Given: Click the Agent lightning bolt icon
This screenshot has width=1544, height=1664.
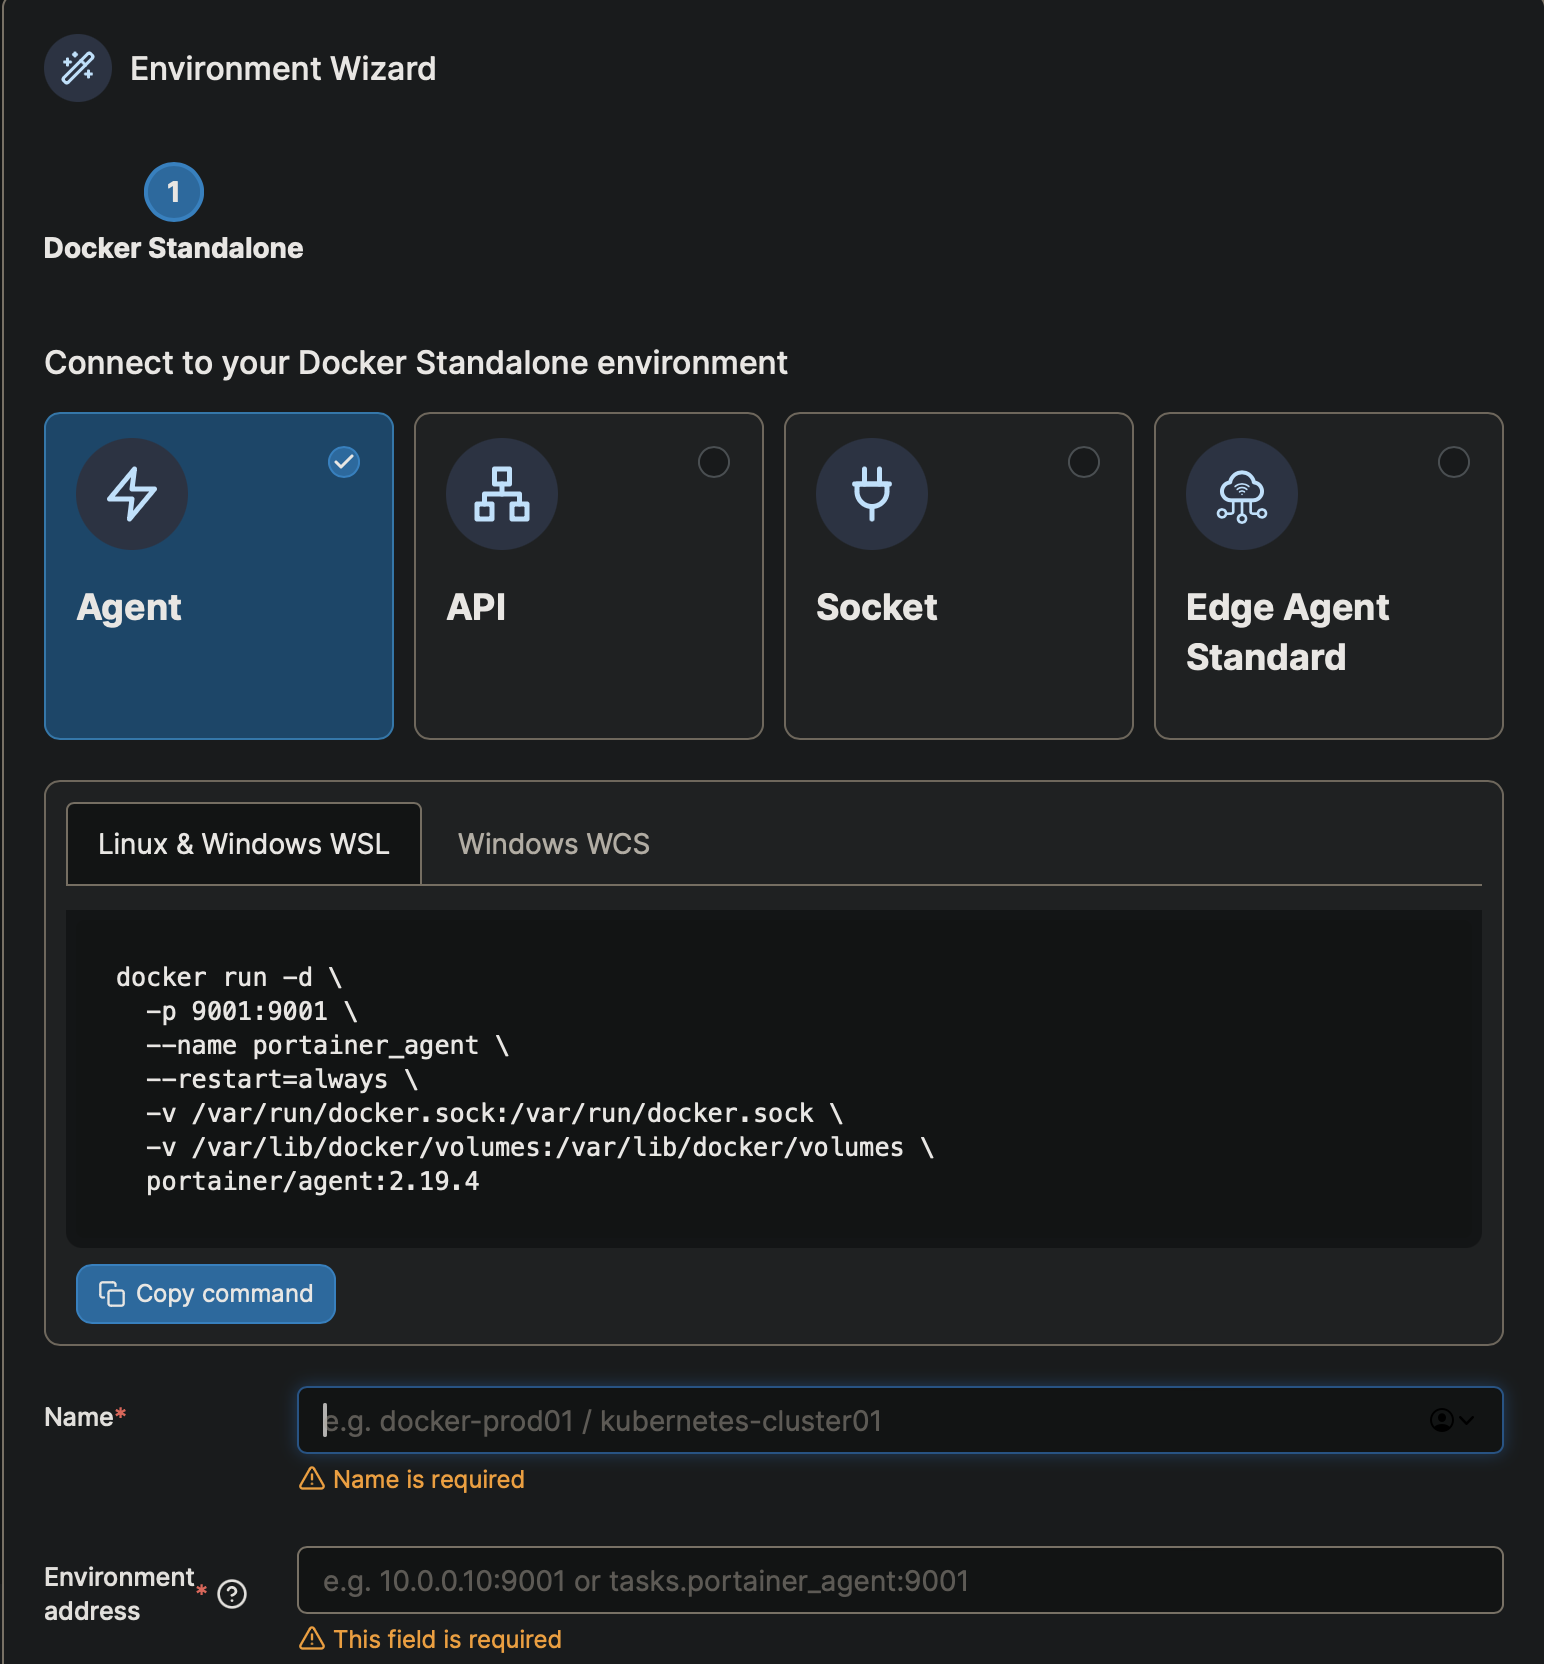Looking at the screenshot, I should 132,494.
